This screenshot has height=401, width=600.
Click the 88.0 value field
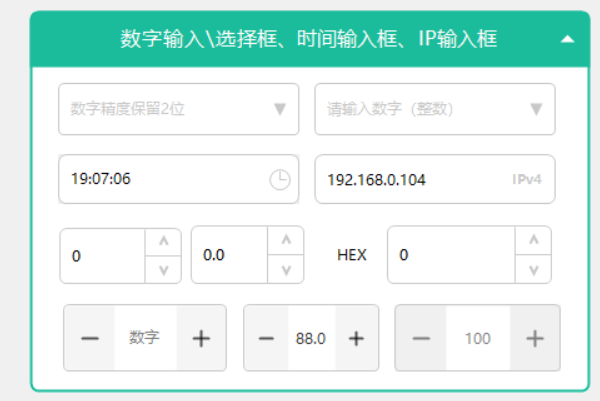[x=312, y=338]
